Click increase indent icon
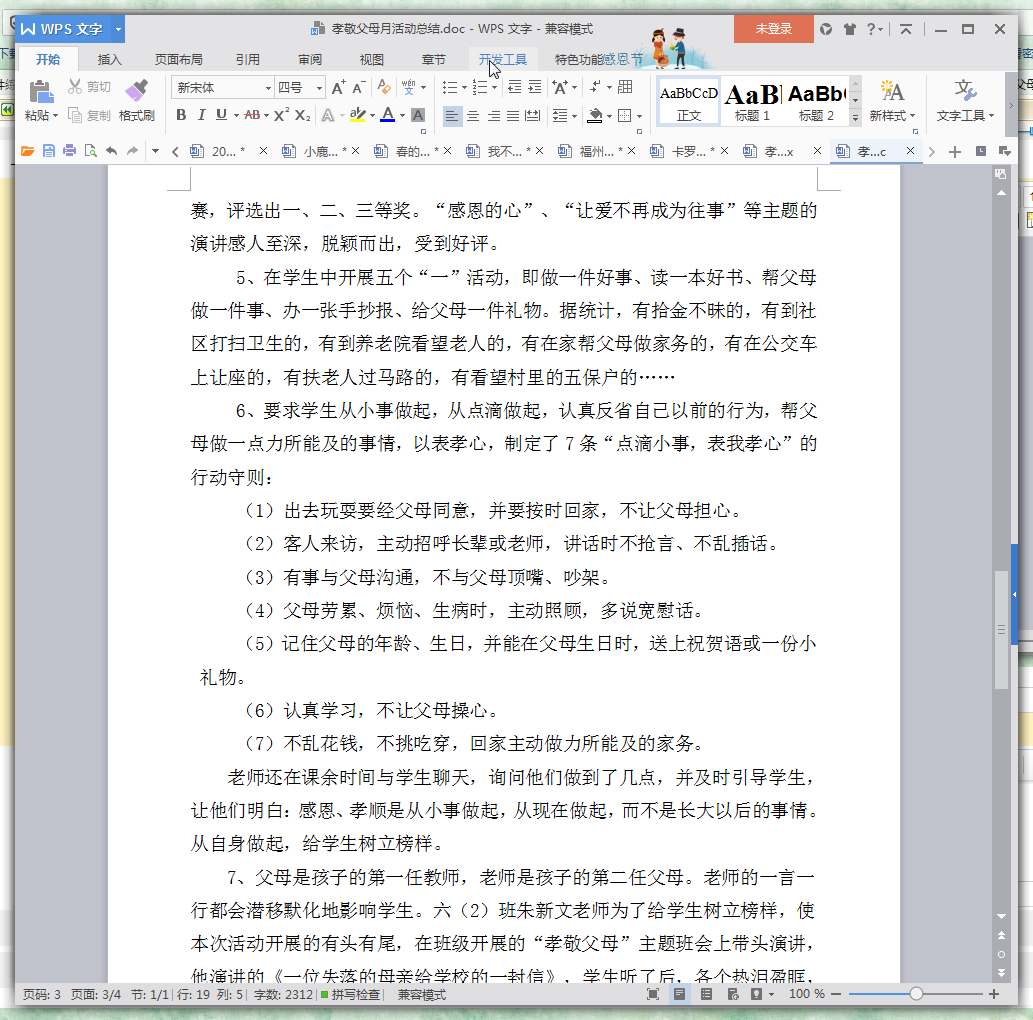Viewport: 1033px width, 1020px height. 535,87
